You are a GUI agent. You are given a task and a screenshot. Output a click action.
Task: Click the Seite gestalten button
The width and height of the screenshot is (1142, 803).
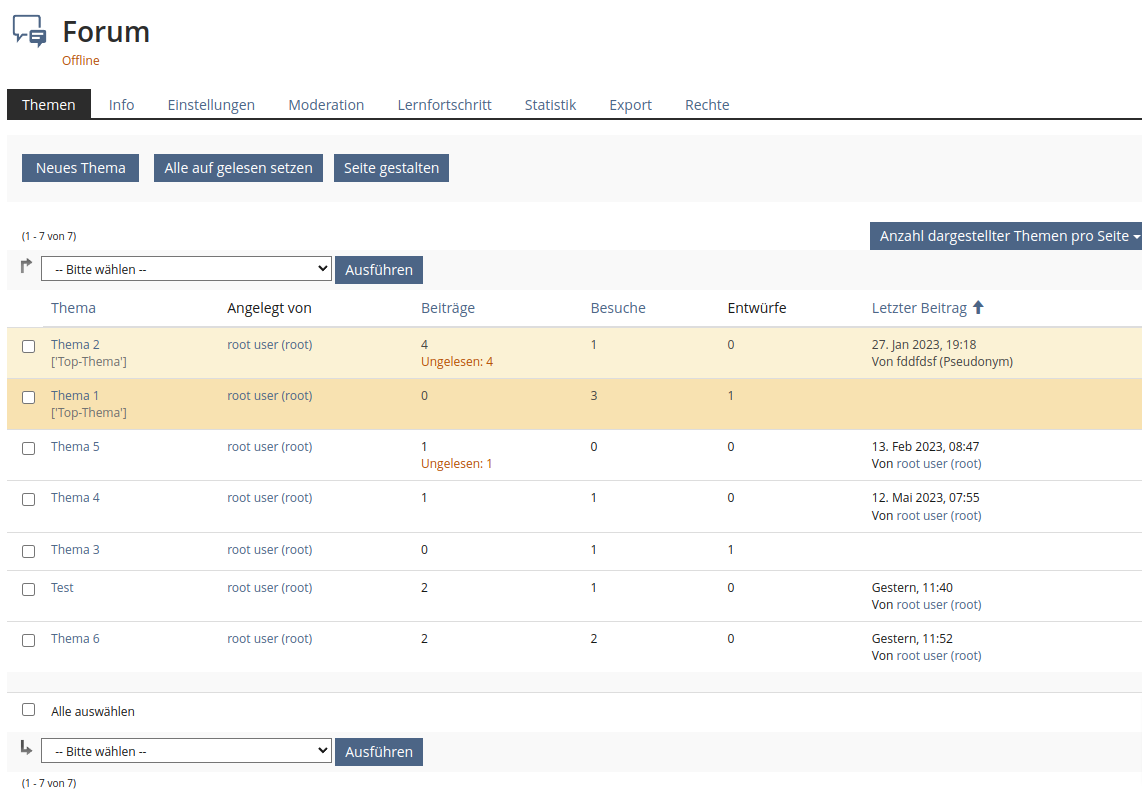391,168
